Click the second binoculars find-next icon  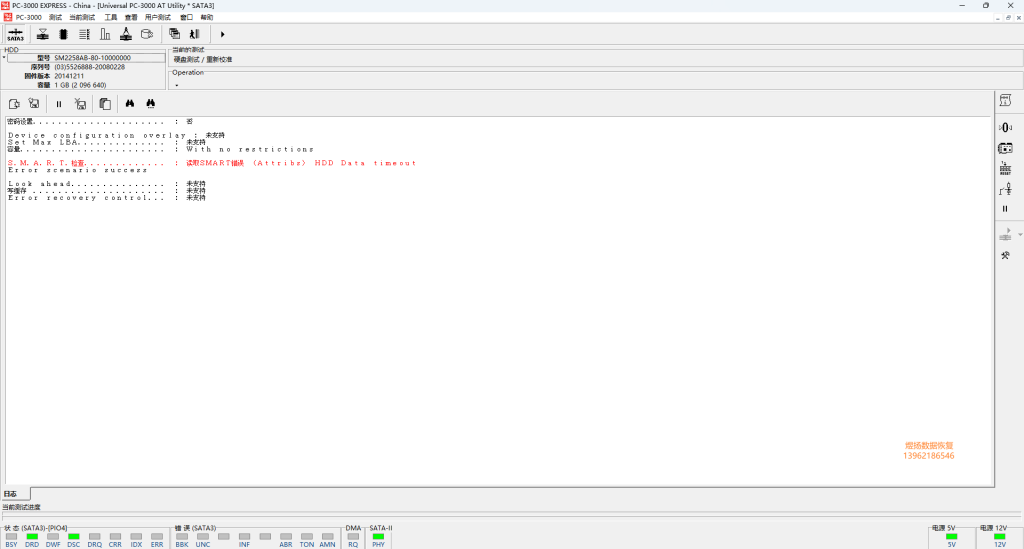151,104
